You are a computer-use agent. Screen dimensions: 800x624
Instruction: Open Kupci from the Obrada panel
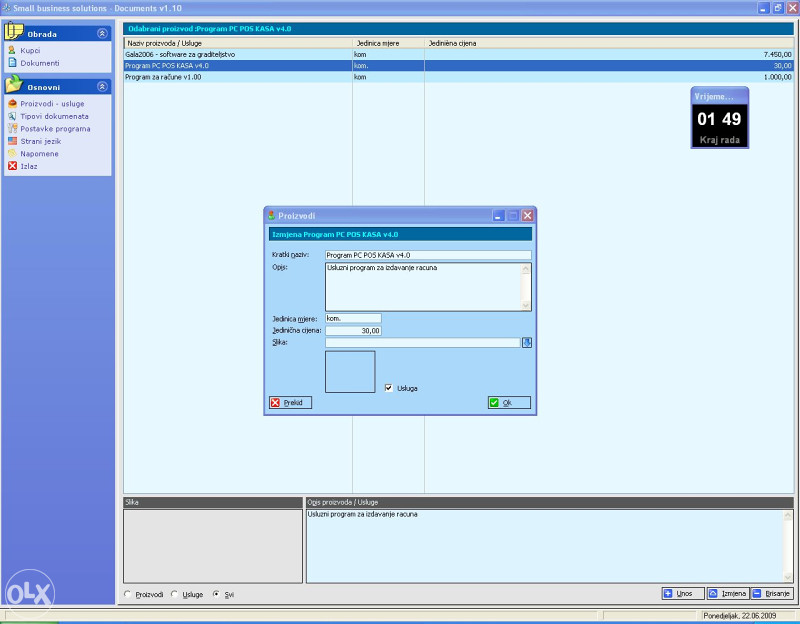30,51
